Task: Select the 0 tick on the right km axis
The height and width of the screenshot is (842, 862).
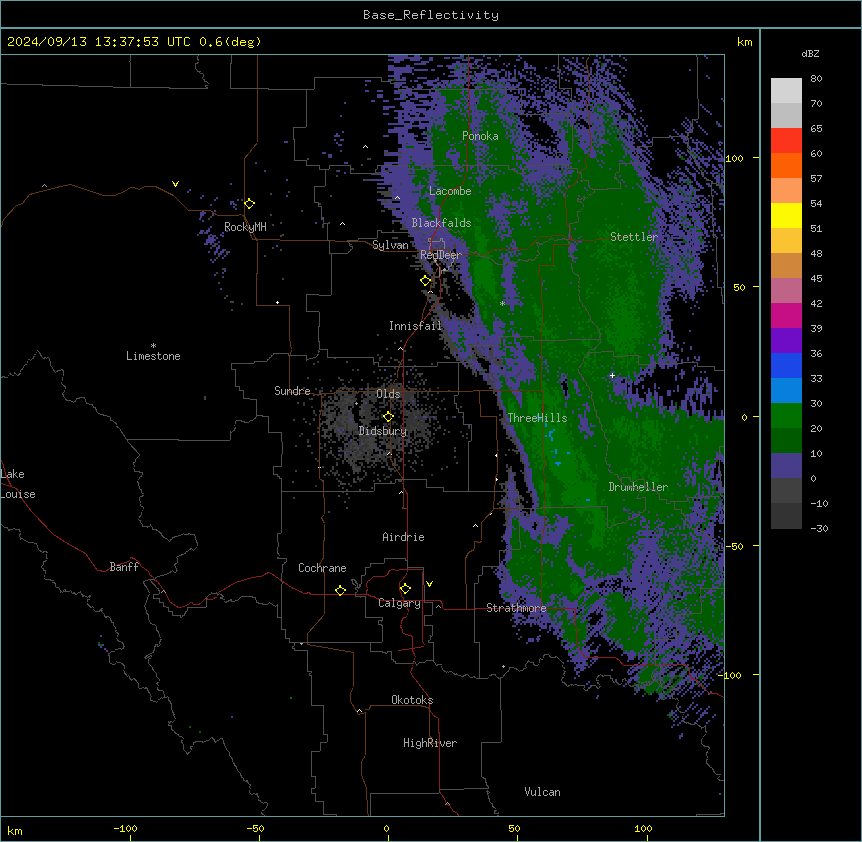Action: [744, 418]
